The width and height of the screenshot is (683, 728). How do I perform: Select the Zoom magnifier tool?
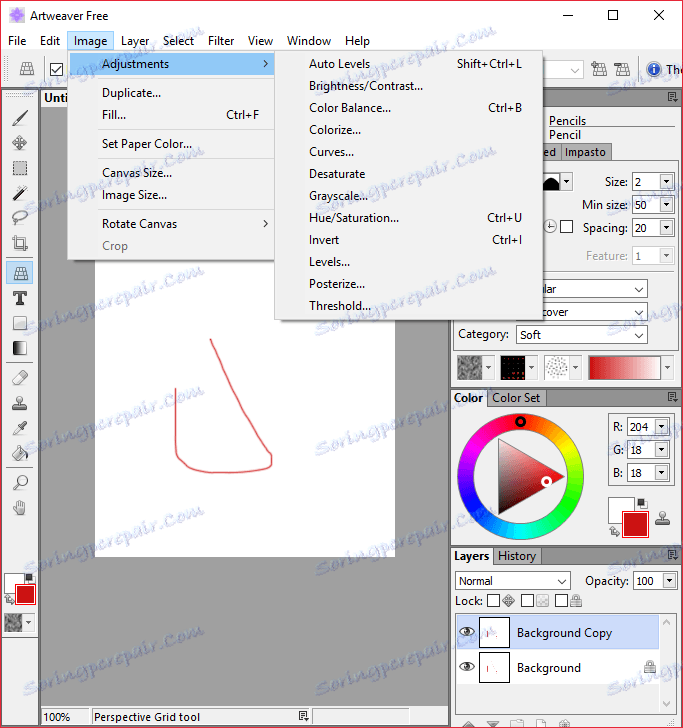[20, 483]
